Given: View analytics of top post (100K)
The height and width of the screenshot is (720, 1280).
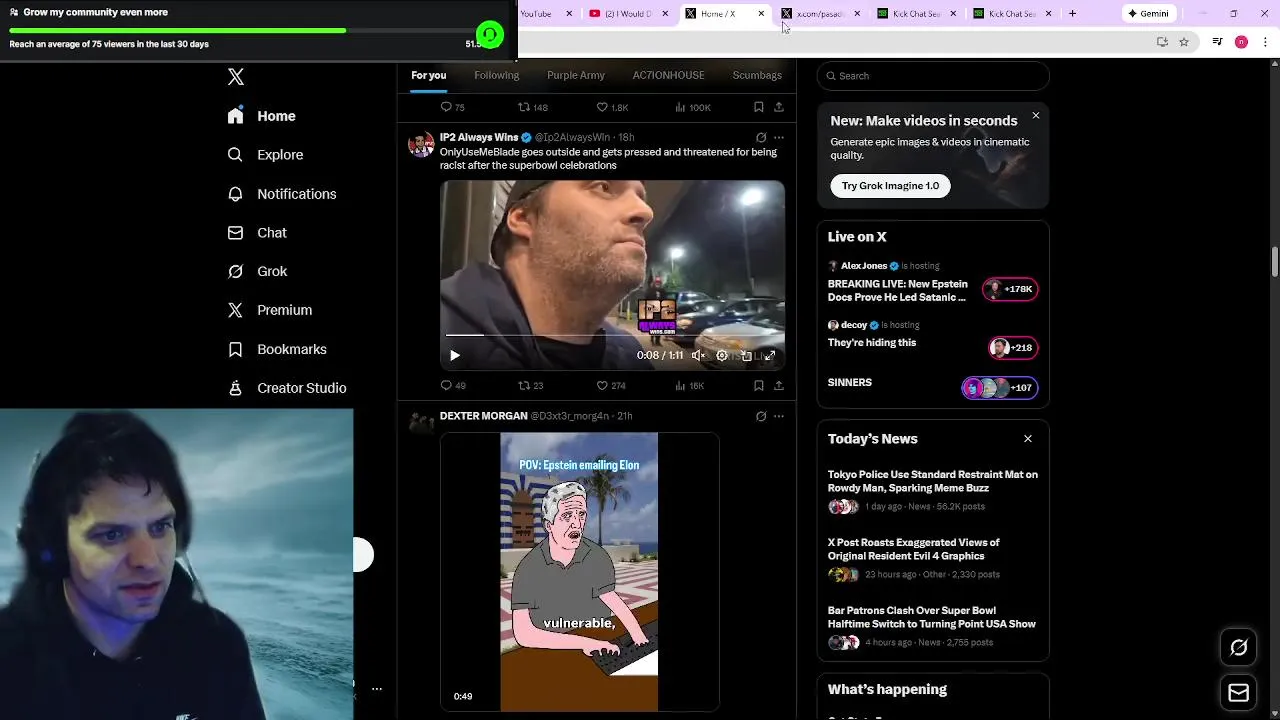Looking at the screenshot, I should [692, 107].
